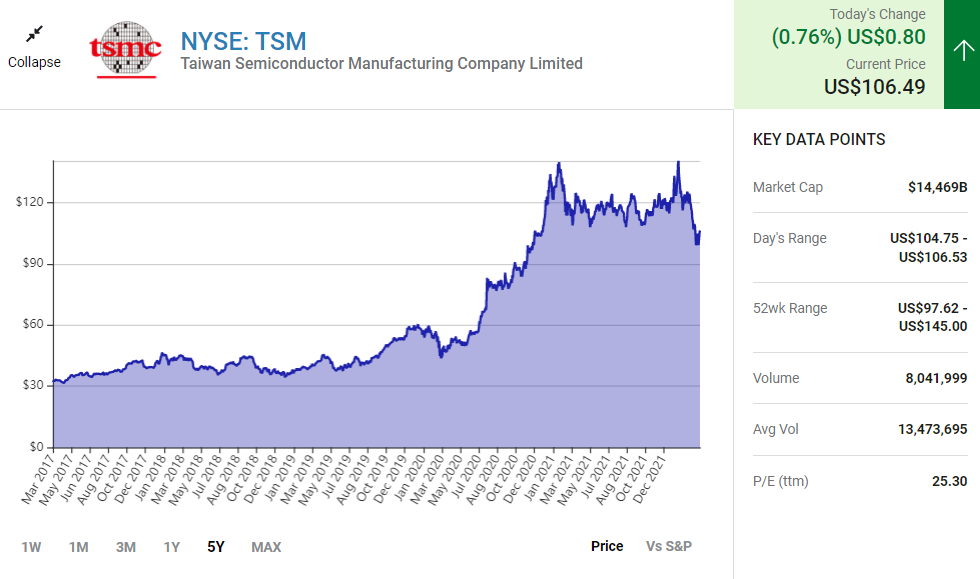The image size is (980, 579).
Task: Click the Collapse arrows icon
Action: [35, 34]
